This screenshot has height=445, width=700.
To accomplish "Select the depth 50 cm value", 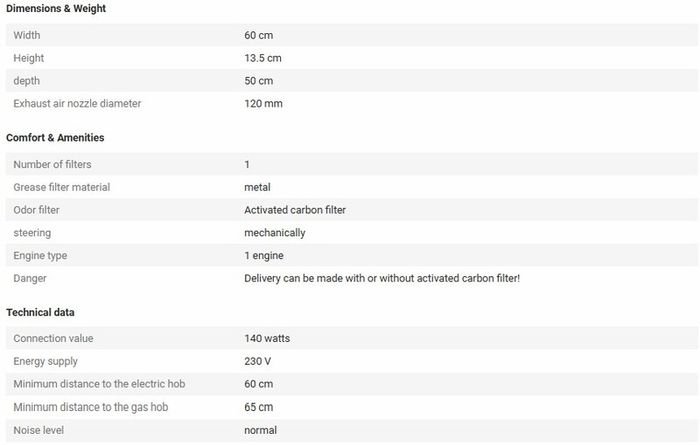I will (258, 81).
